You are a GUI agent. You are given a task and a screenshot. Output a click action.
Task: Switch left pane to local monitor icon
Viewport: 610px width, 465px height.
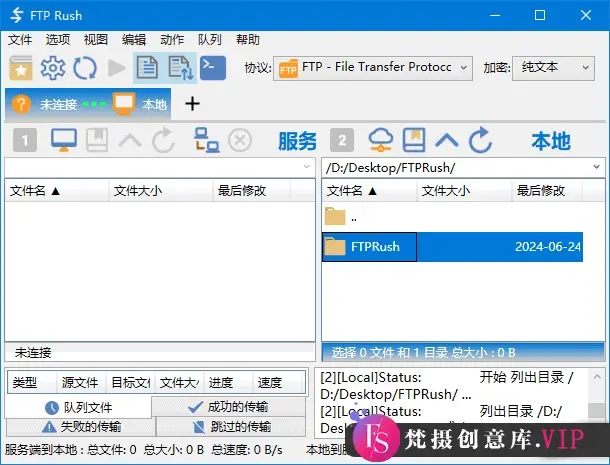pyautogui.click(x=64, y=140)
